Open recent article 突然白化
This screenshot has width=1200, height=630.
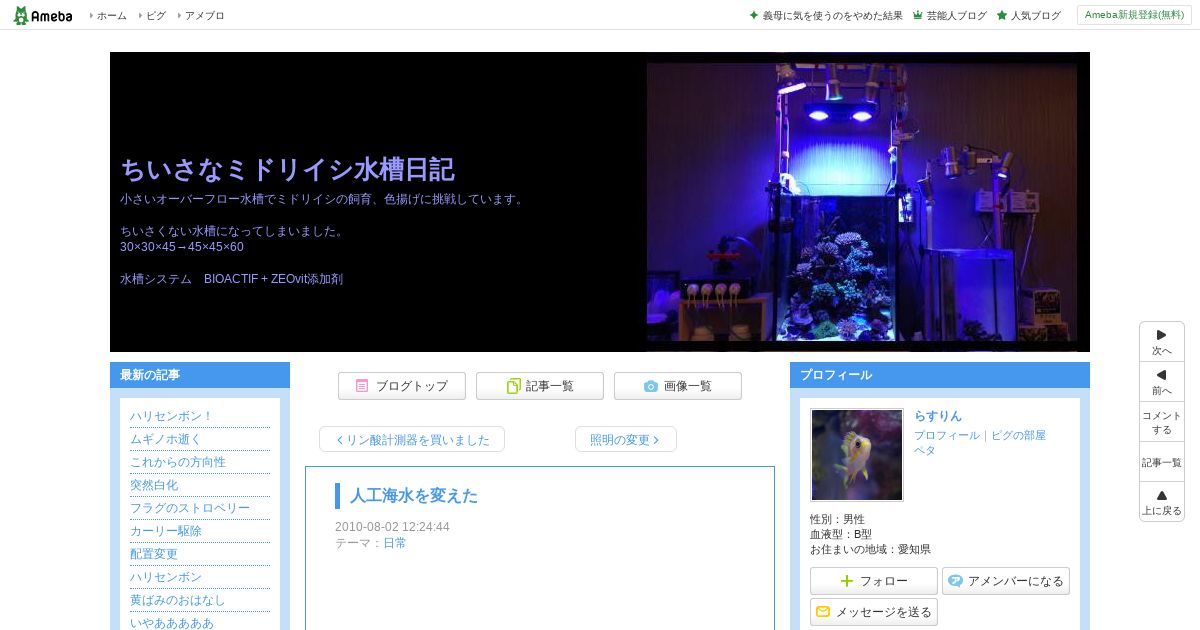pos(153,485)
